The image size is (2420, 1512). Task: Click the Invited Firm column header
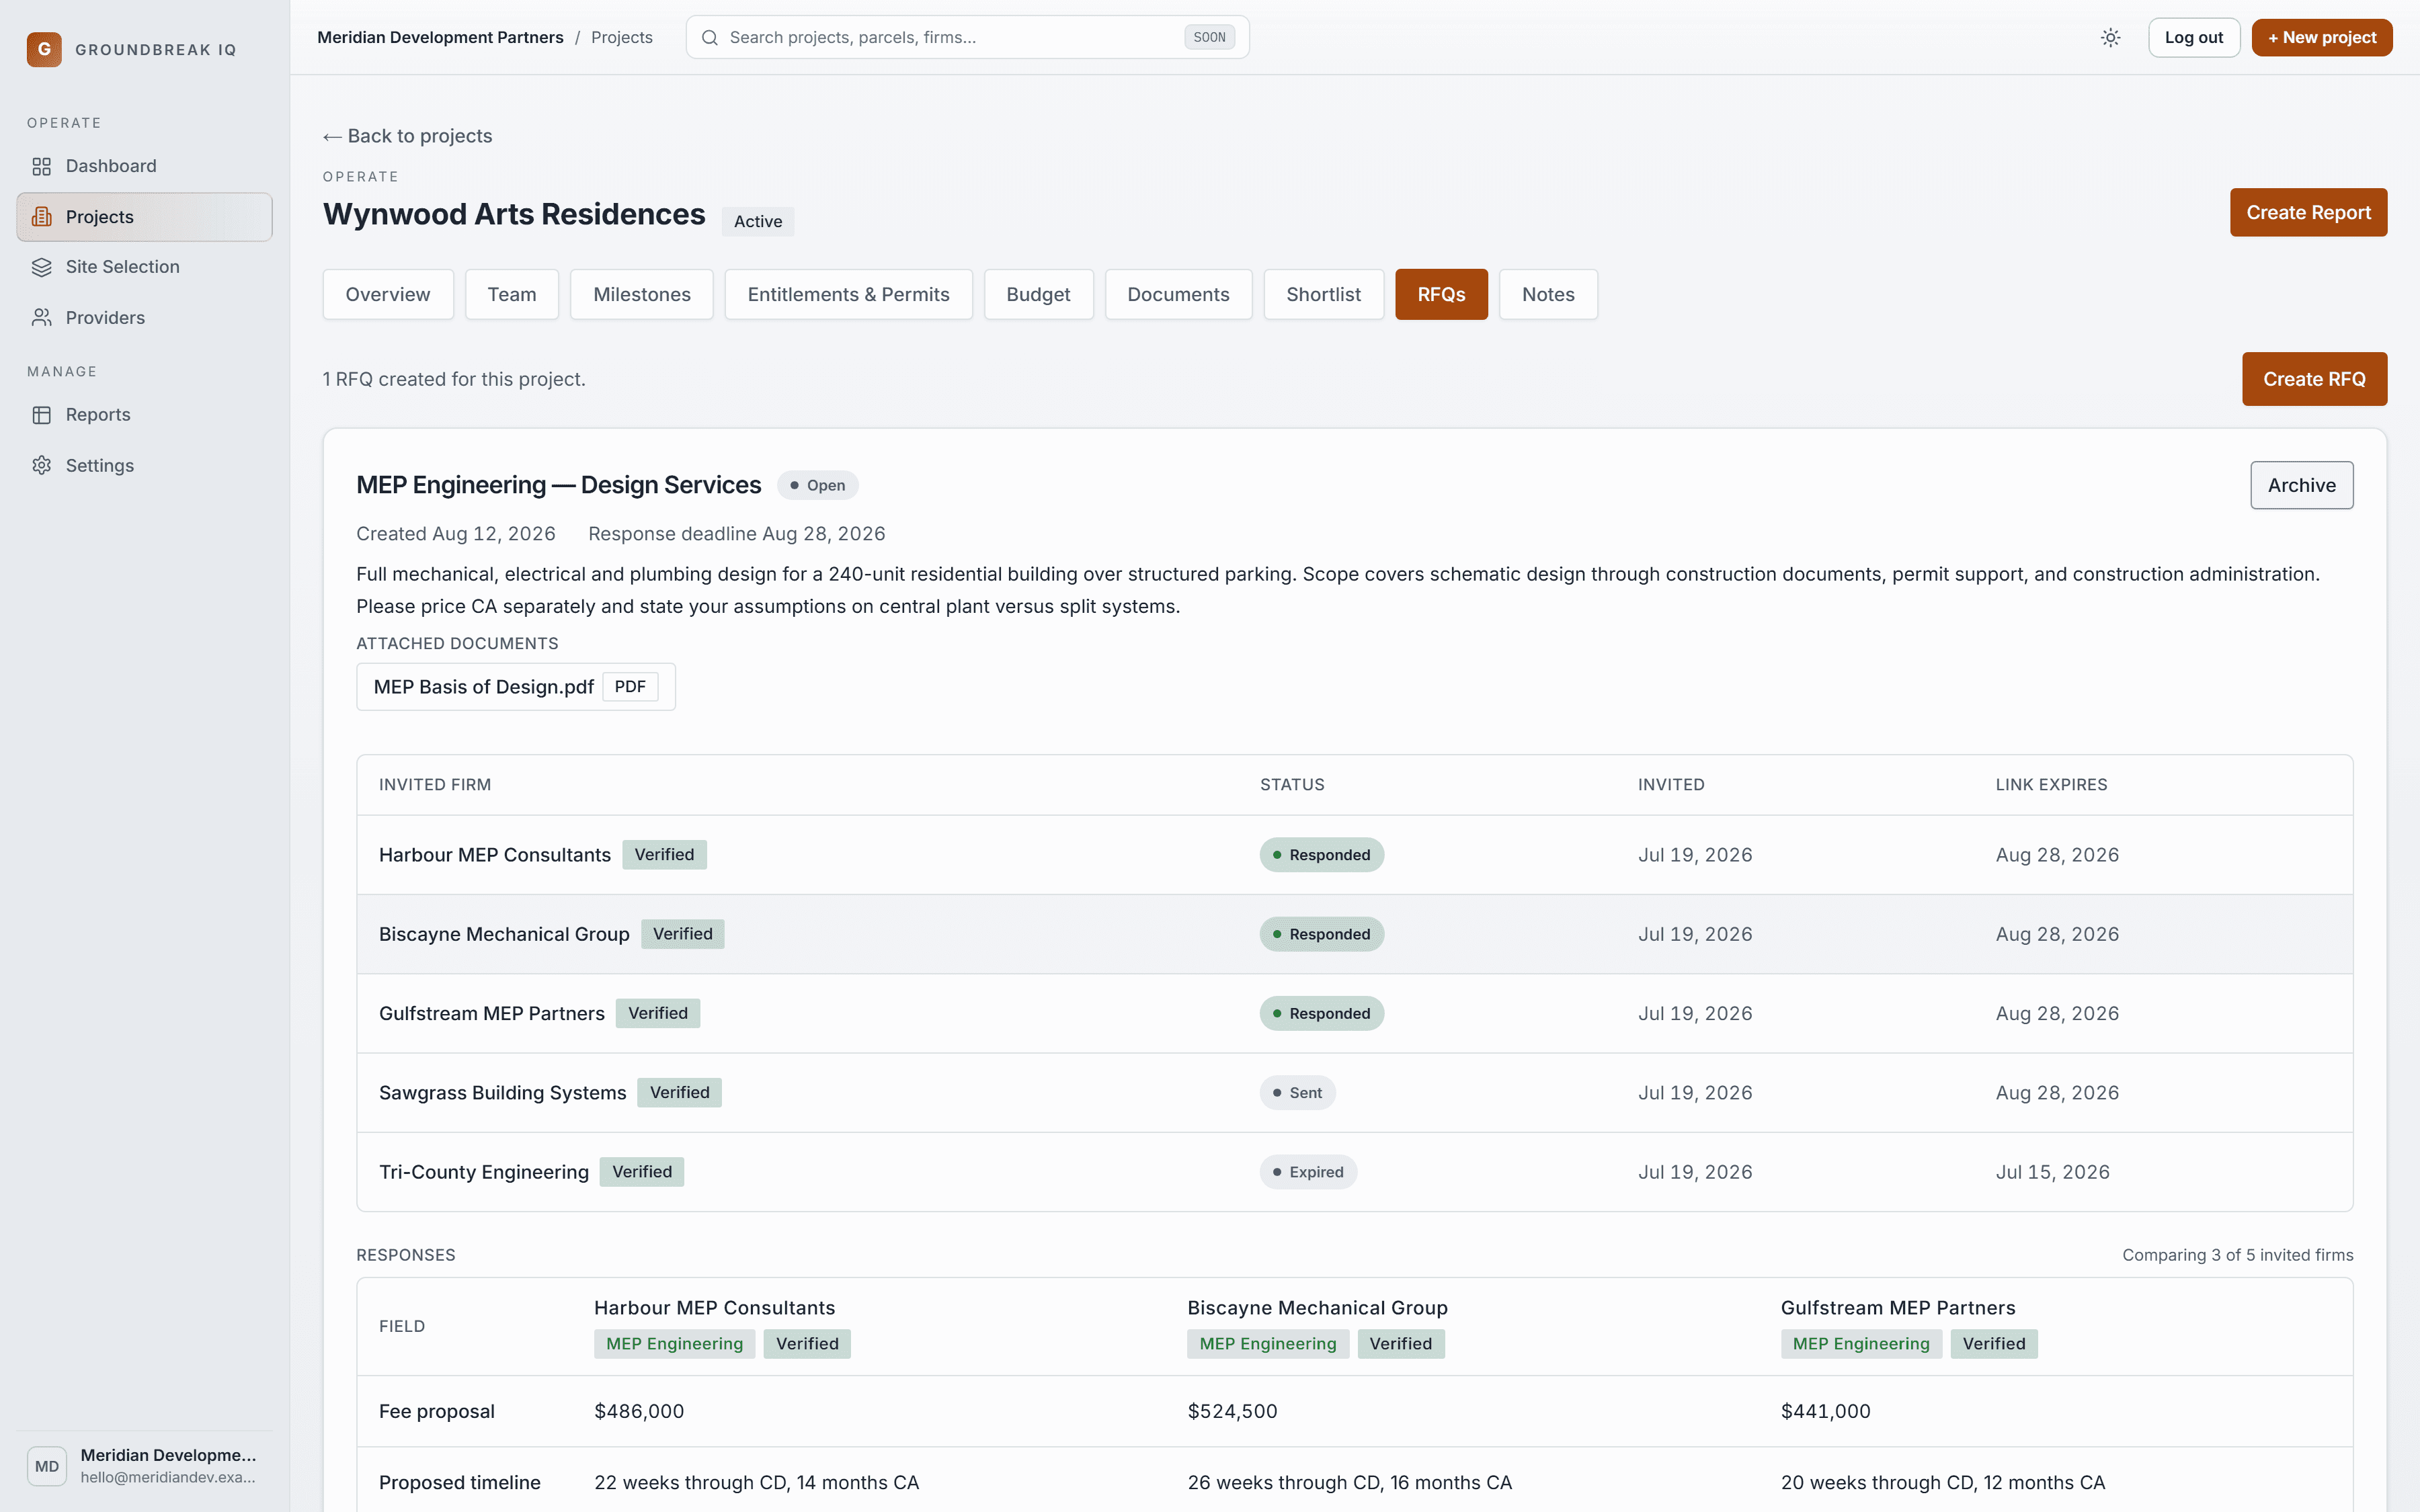click(x=435, y=785)
